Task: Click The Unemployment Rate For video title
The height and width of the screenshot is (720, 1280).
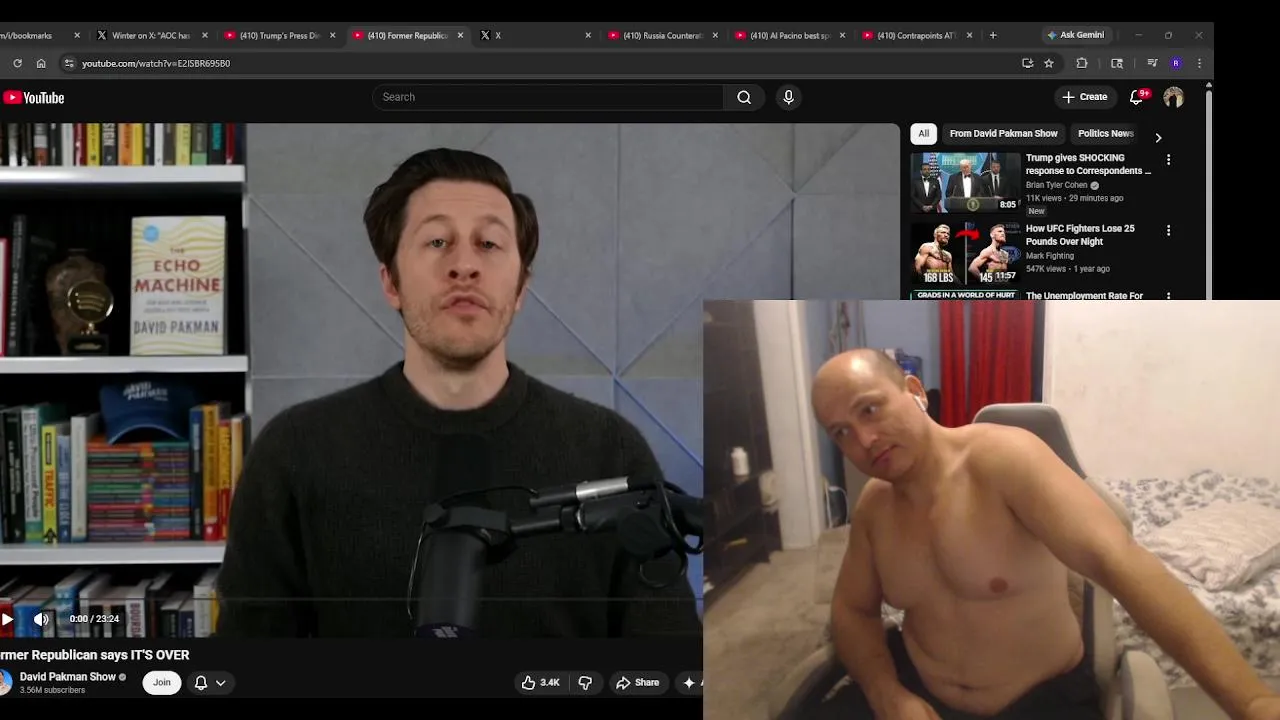Action: click(x=1084, y=296)
